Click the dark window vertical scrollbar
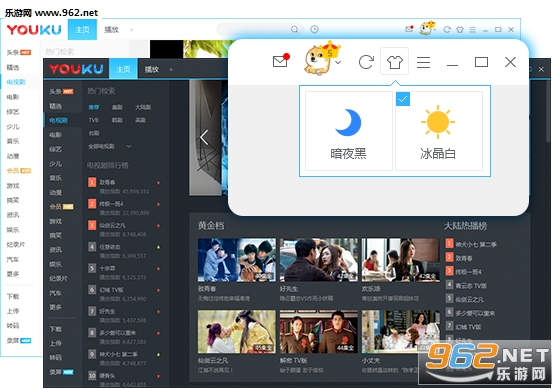 pyautogui.click(x=548, y=112)
